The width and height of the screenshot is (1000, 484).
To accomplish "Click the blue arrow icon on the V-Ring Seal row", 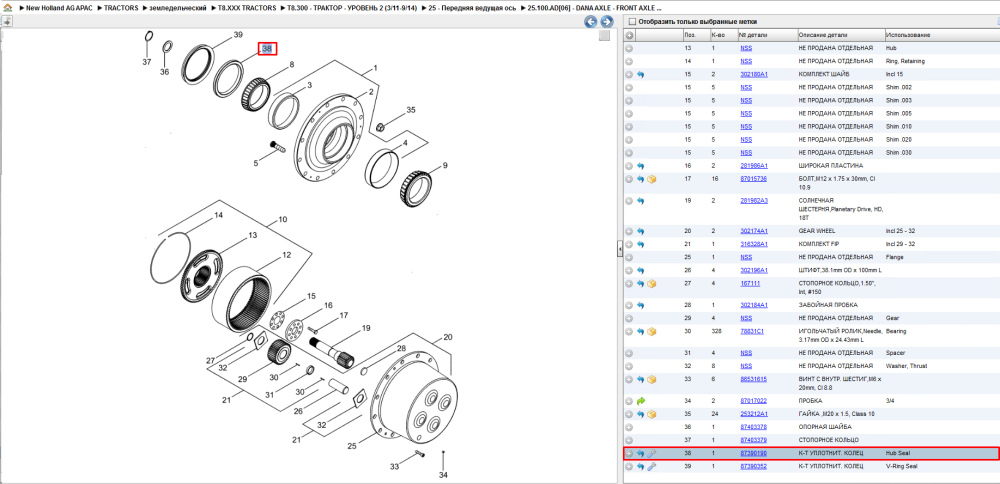I will [x=640, y=467].
